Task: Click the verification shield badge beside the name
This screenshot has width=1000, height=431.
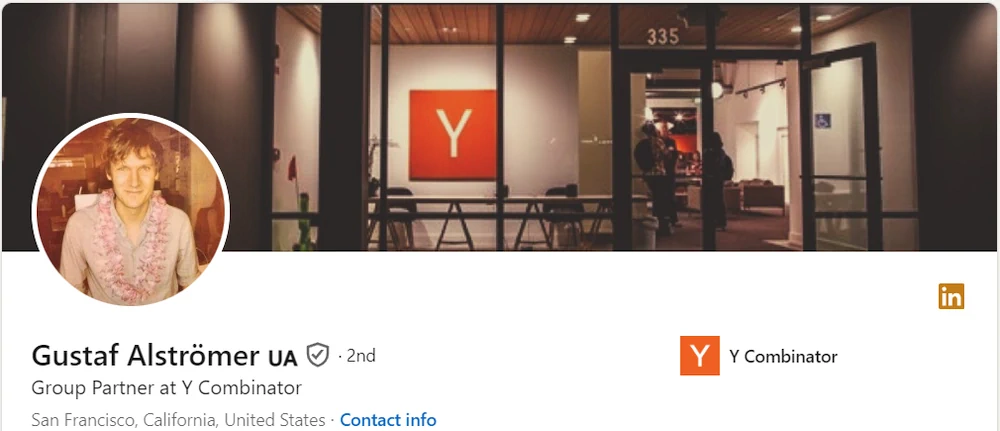Action: click(x=318, y=355)
